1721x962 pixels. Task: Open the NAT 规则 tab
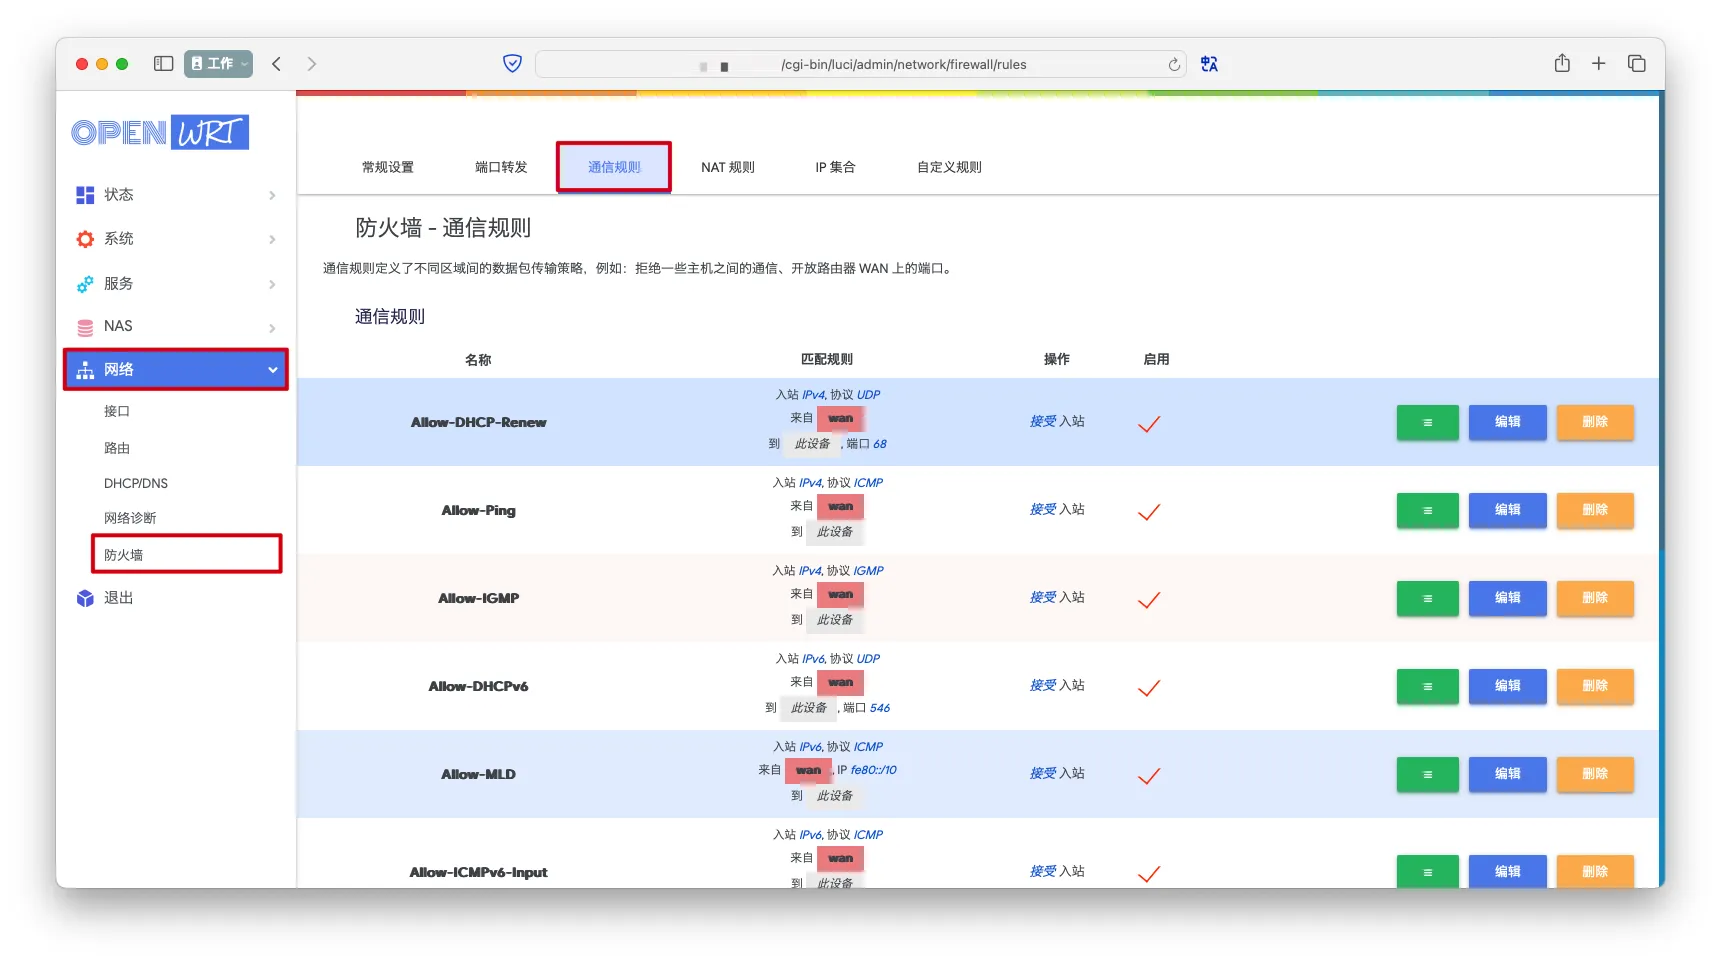(x=727, y=167)
